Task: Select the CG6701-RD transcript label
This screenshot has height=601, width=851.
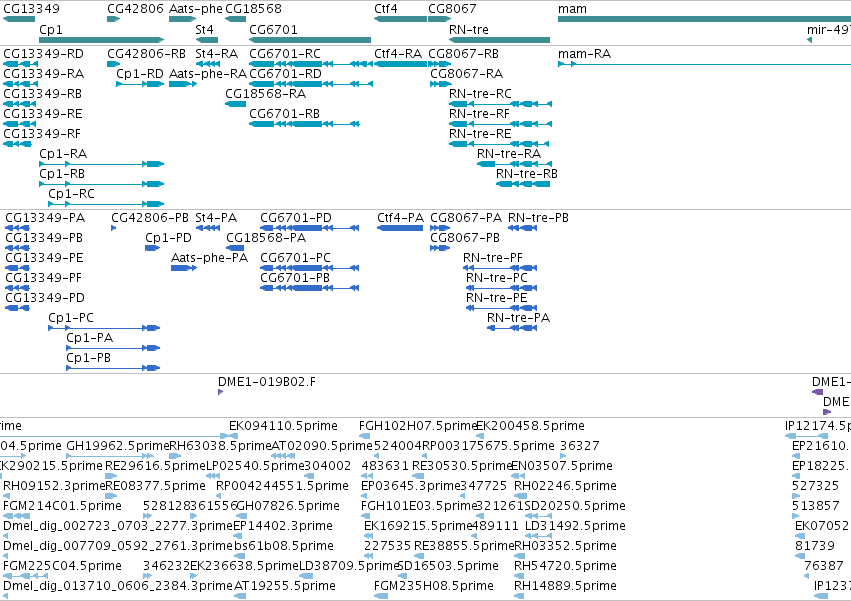Action: 285,73
